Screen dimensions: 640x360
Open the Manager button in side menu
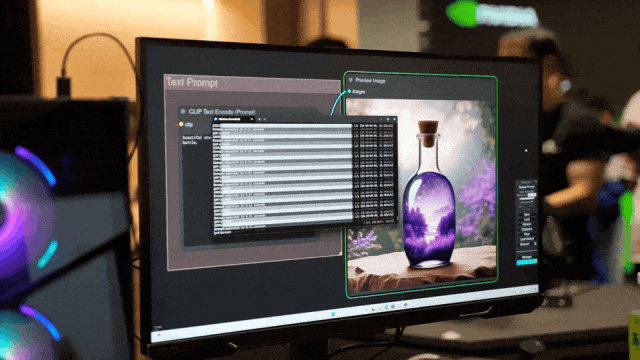[x=527, y=257]
